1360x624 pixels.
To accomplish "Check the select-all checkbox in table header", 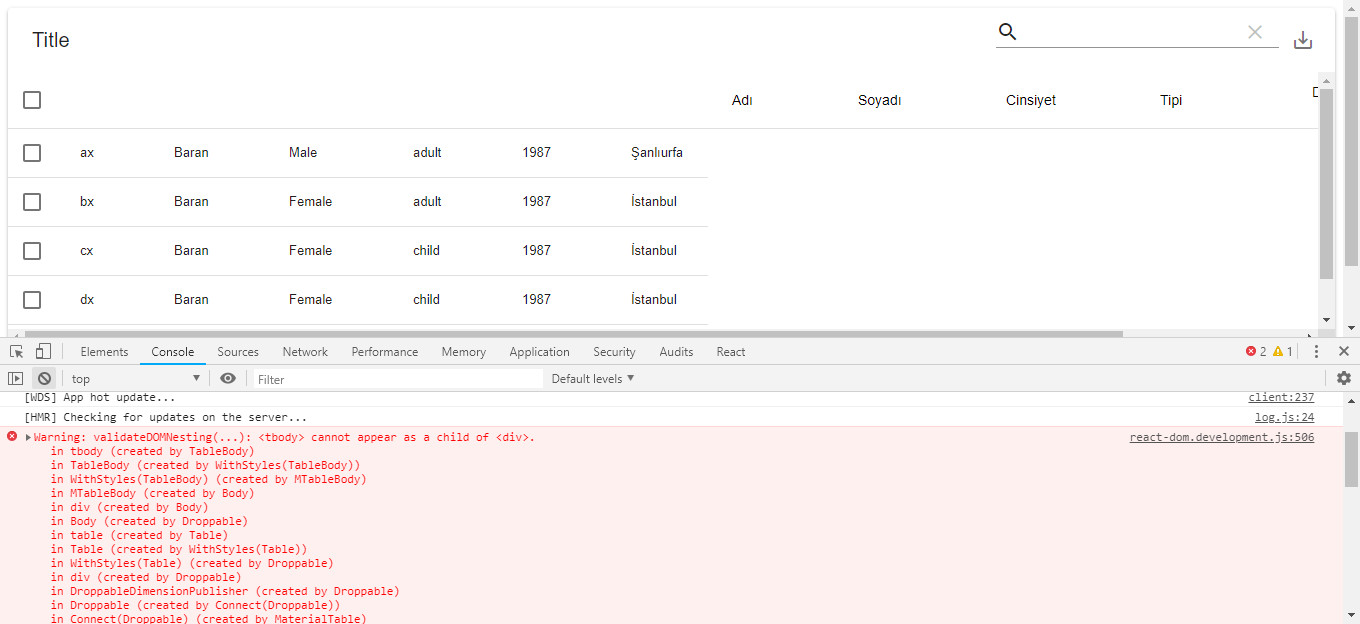I will point(32,100).
